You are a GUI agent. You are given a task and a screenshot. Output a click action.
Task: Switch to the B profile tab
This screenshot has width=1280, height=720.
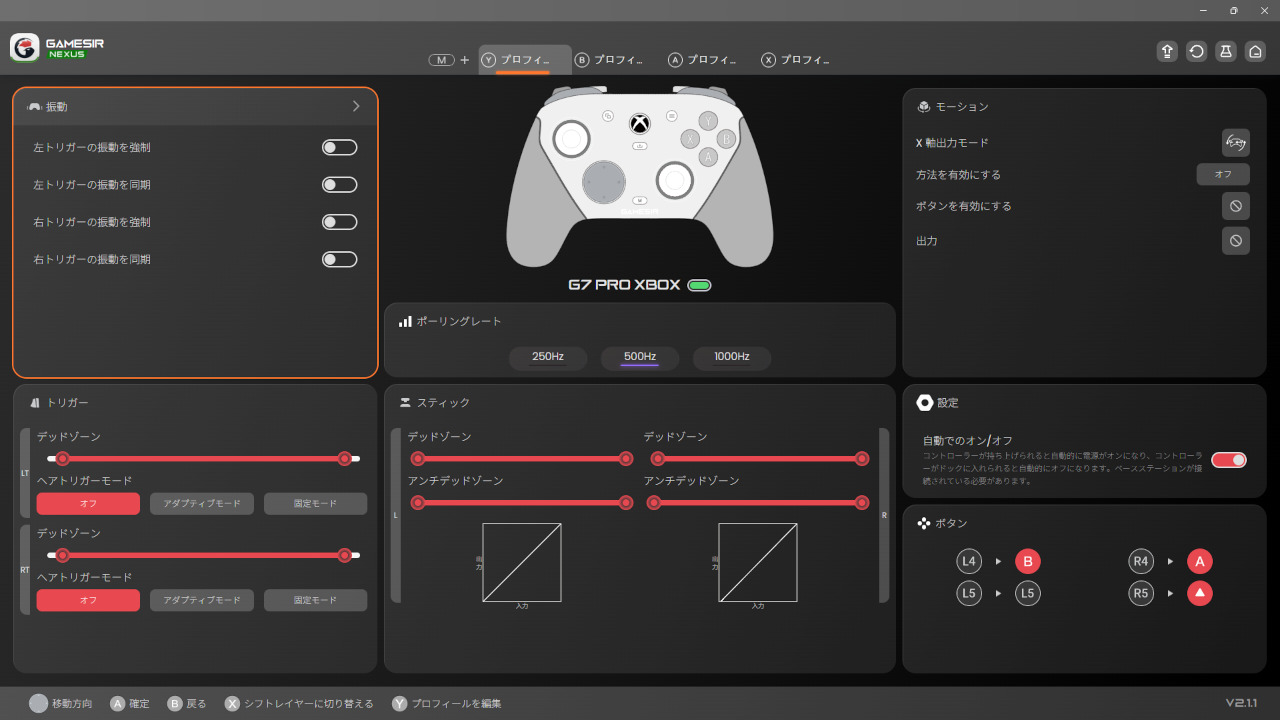pos(609,60)
